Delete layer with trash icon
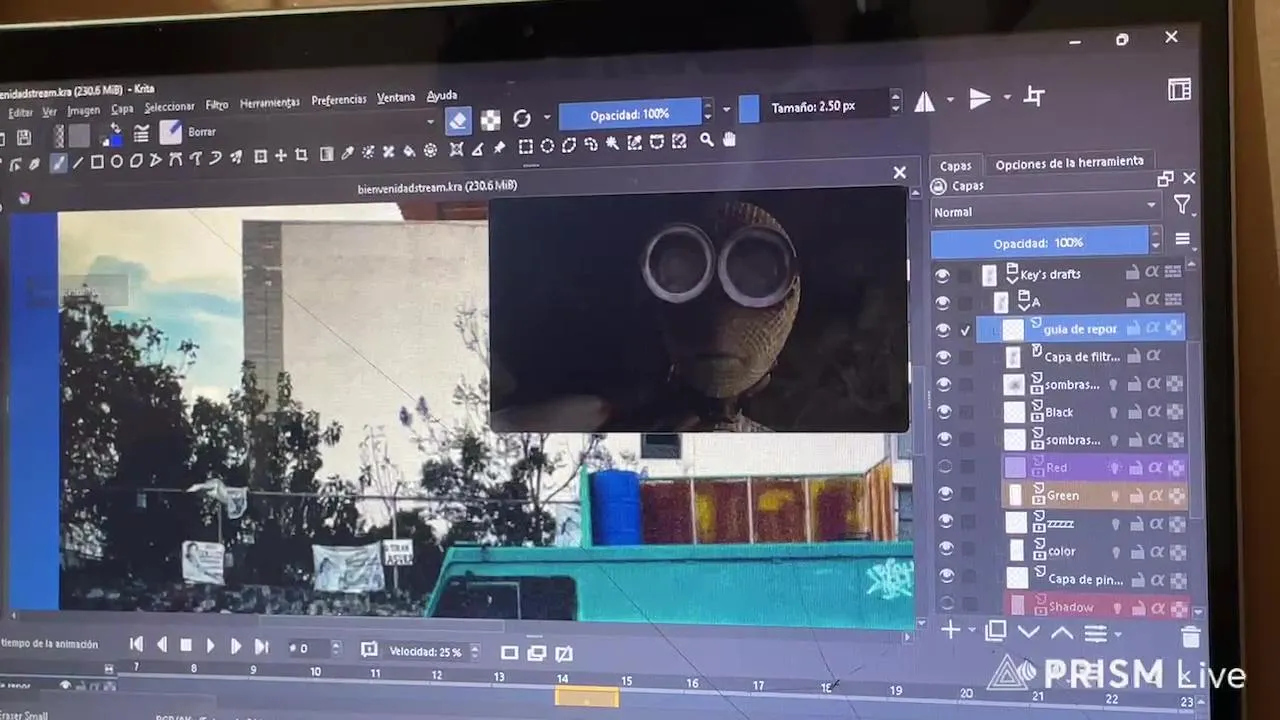 coord(1190,636)
